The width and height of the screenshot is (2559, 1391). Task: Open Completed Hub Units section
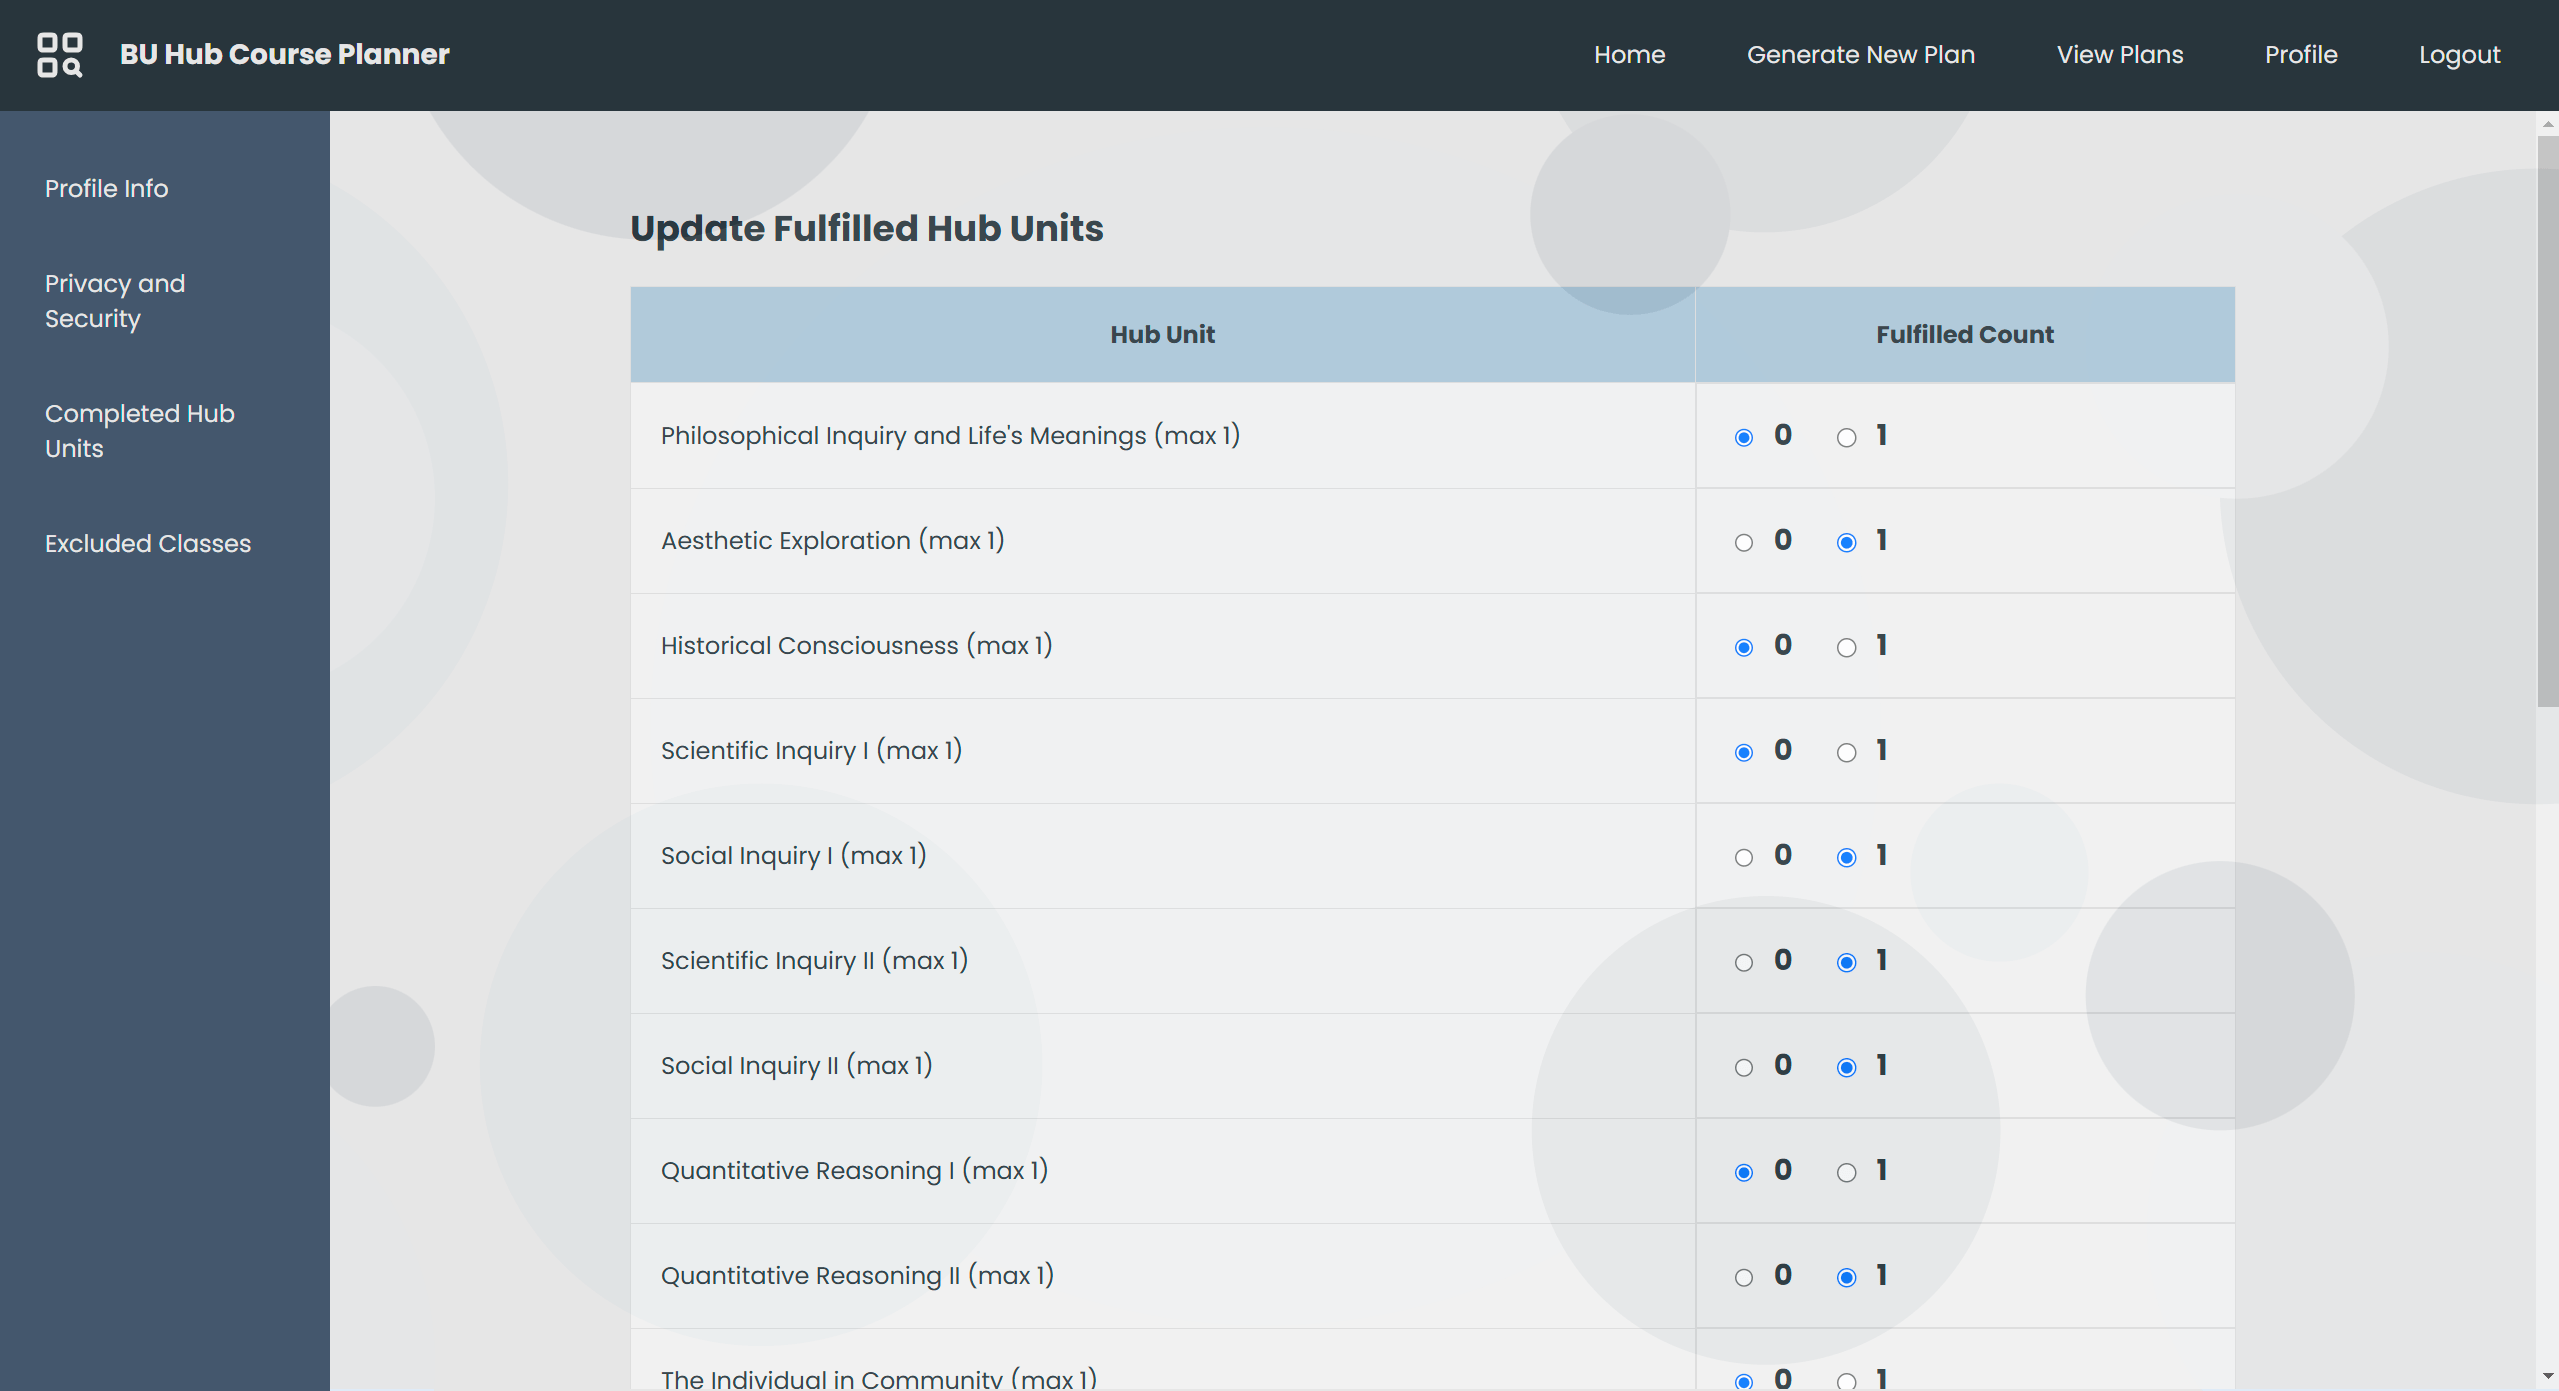(140, 431)
